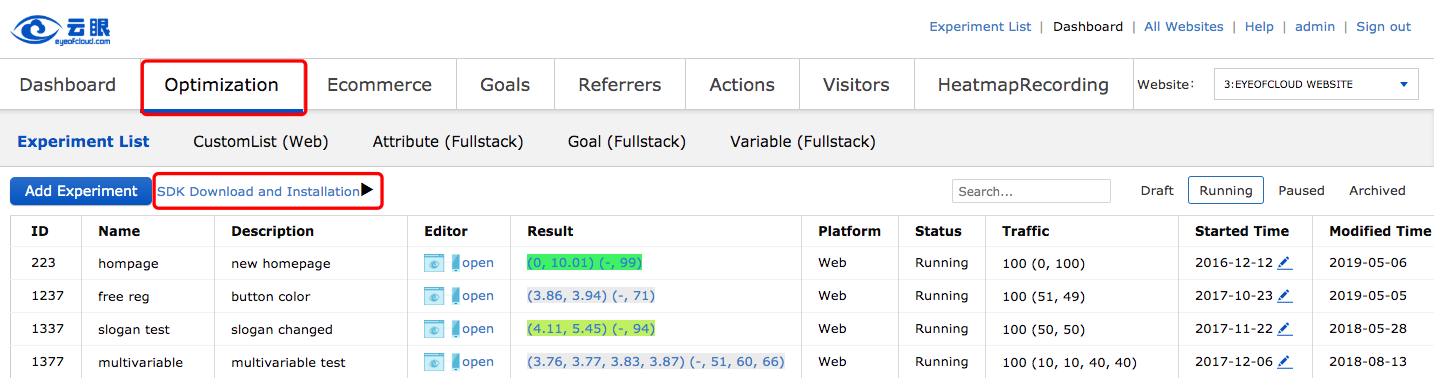Open web editor icon for hompage experiment
The width and height of the screenshot is (1435, 378).
(x=434, y=263)
